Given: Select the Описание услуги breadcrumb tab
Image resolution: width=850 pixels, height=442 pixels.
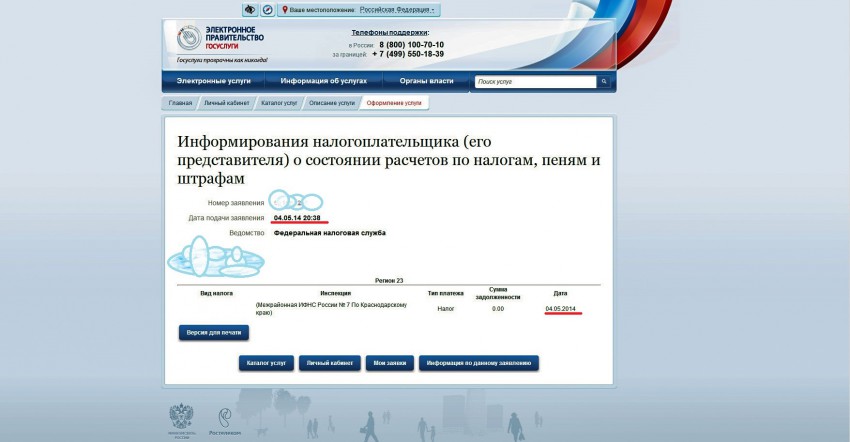Looking at the screenshot, I should click(x=332, y=103).
